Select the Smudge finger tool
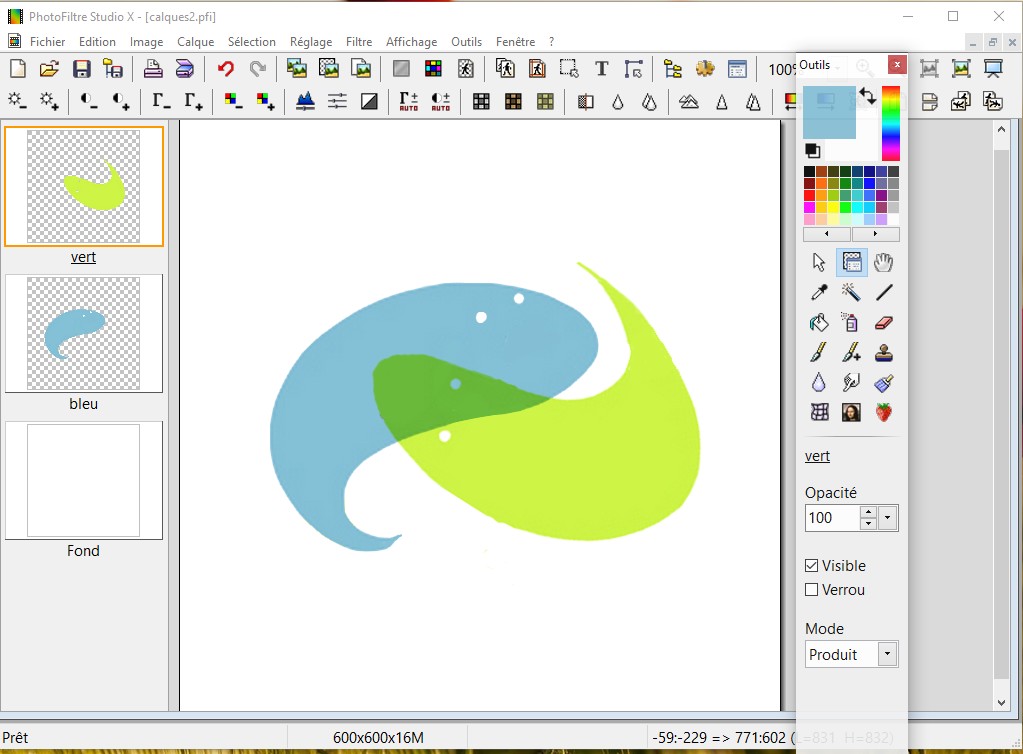The height and width of the screenshot is (754, 1023). pyautogui.click(x=851, y=382)
